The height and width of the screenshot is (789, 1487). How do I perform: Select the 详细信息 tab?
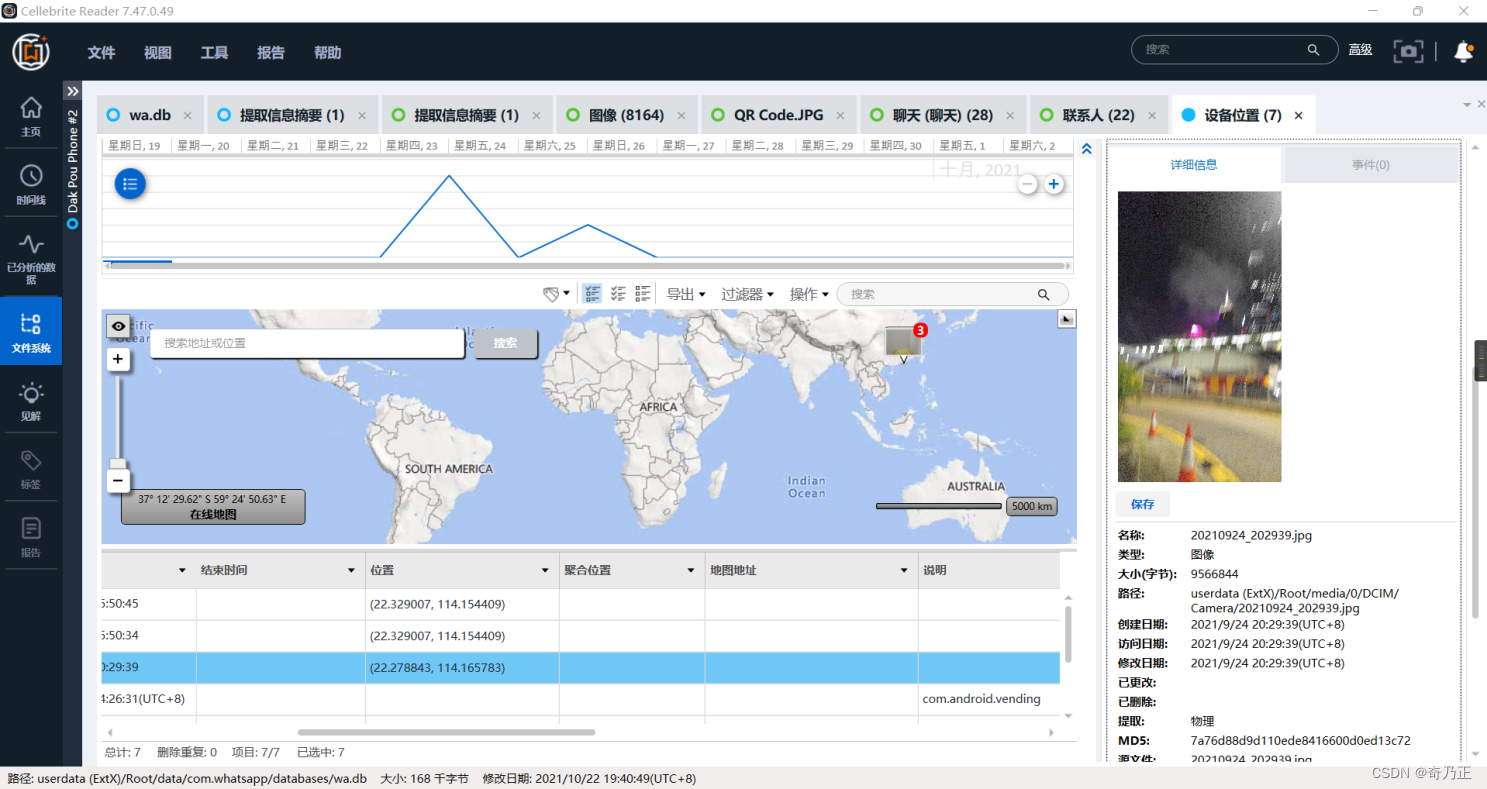click(1194, 165)
